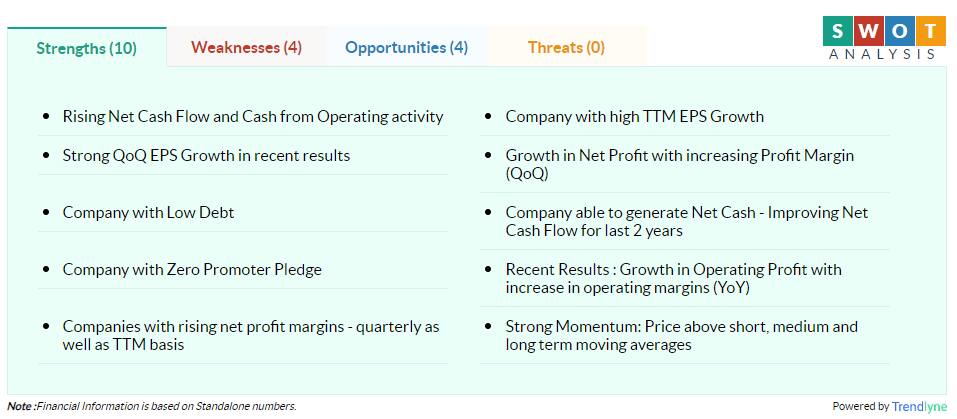Select the Threats (0) tab

pos(566,47)
